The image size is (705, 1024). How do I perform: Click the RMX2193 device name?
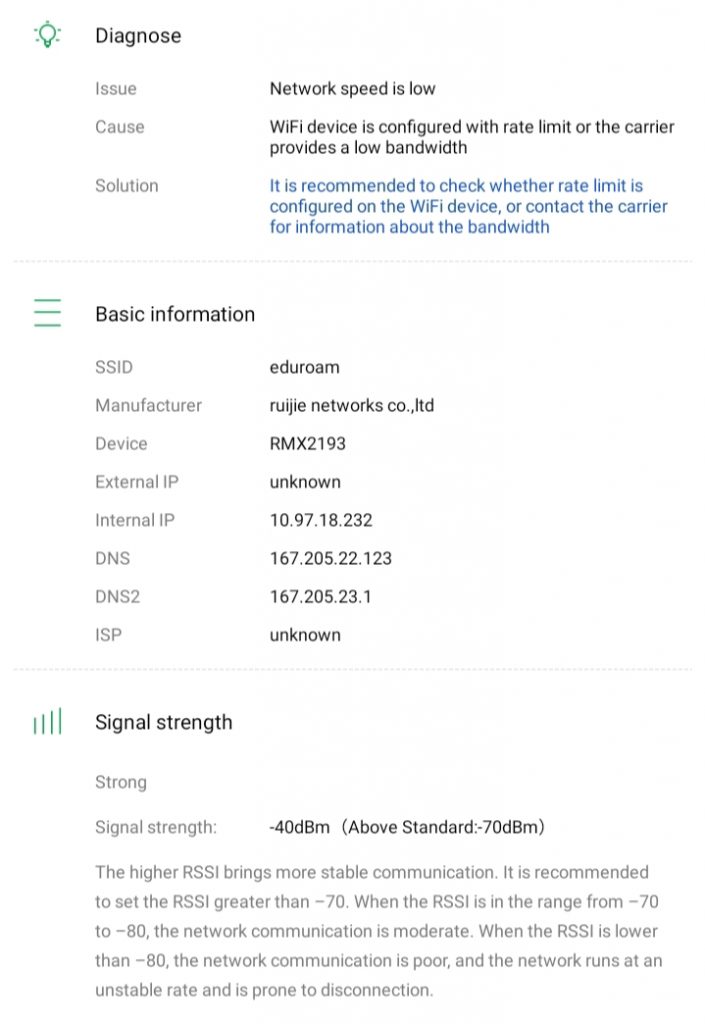tap(308, 443)
